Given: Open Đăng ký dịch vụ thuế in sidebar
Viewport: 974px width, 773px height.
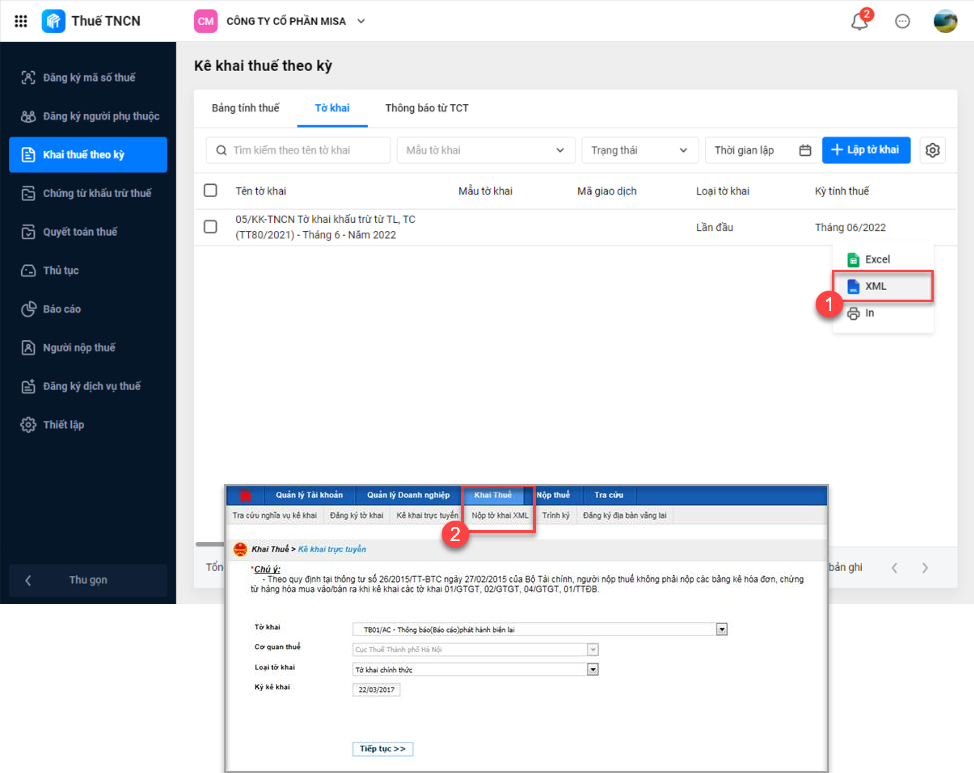Looking at the screenshot, I should tap(88, 386).
